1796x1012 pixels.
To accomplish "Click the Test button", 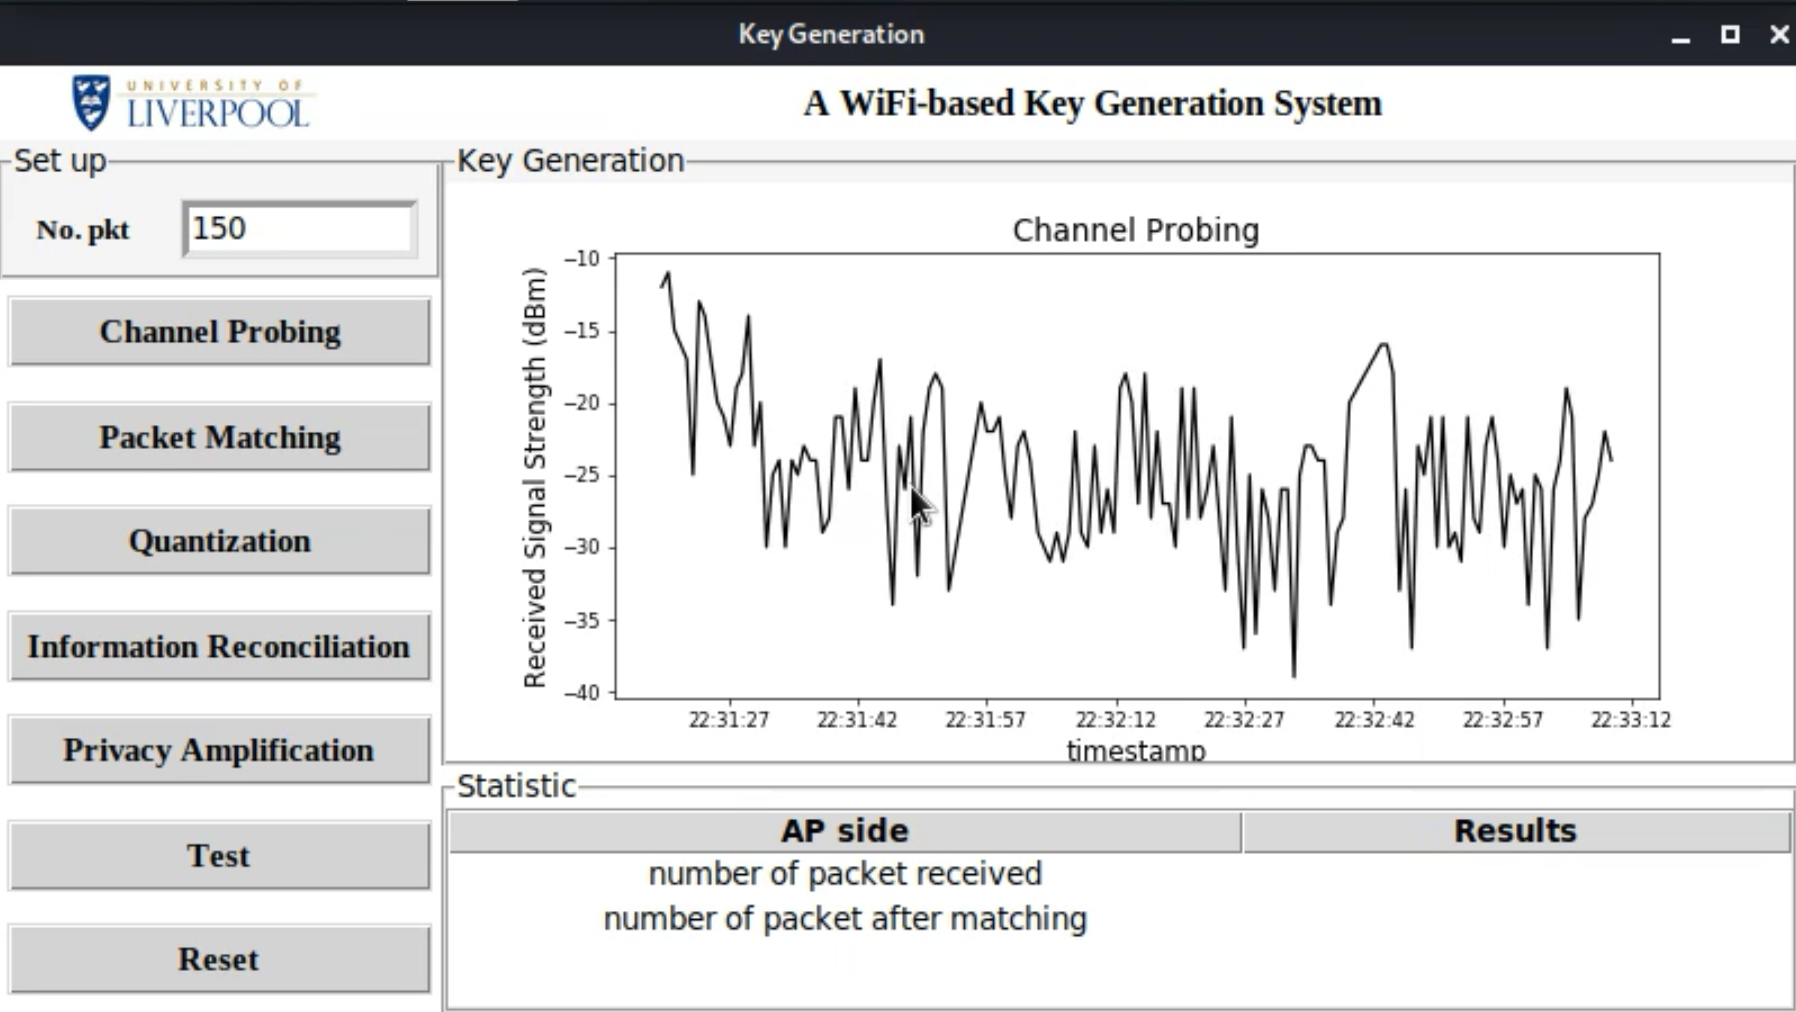I will click(220, 856).
